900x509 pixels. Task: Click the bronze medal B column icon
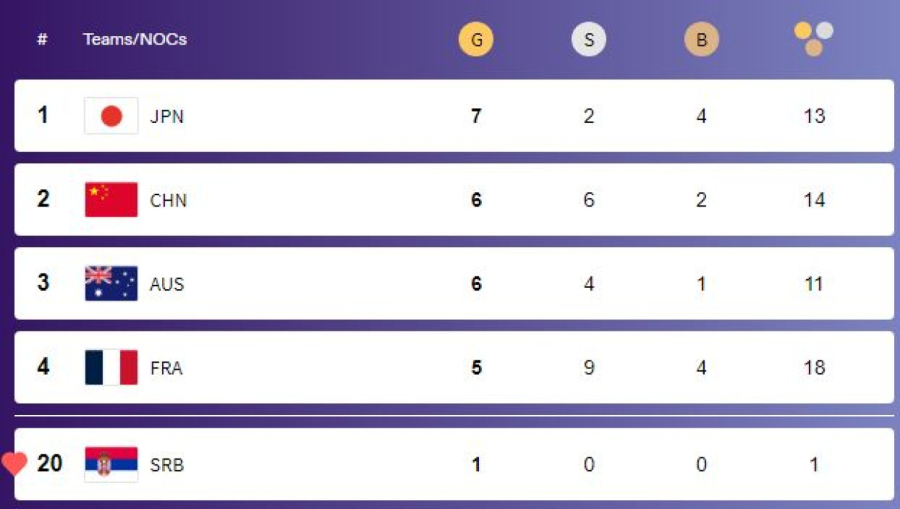pos(701,40)
